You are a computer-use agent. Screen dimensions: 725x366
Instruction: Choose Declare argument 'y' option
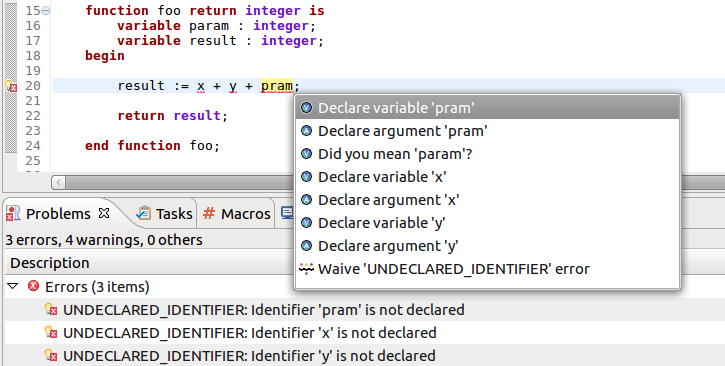tap(487, 246)
